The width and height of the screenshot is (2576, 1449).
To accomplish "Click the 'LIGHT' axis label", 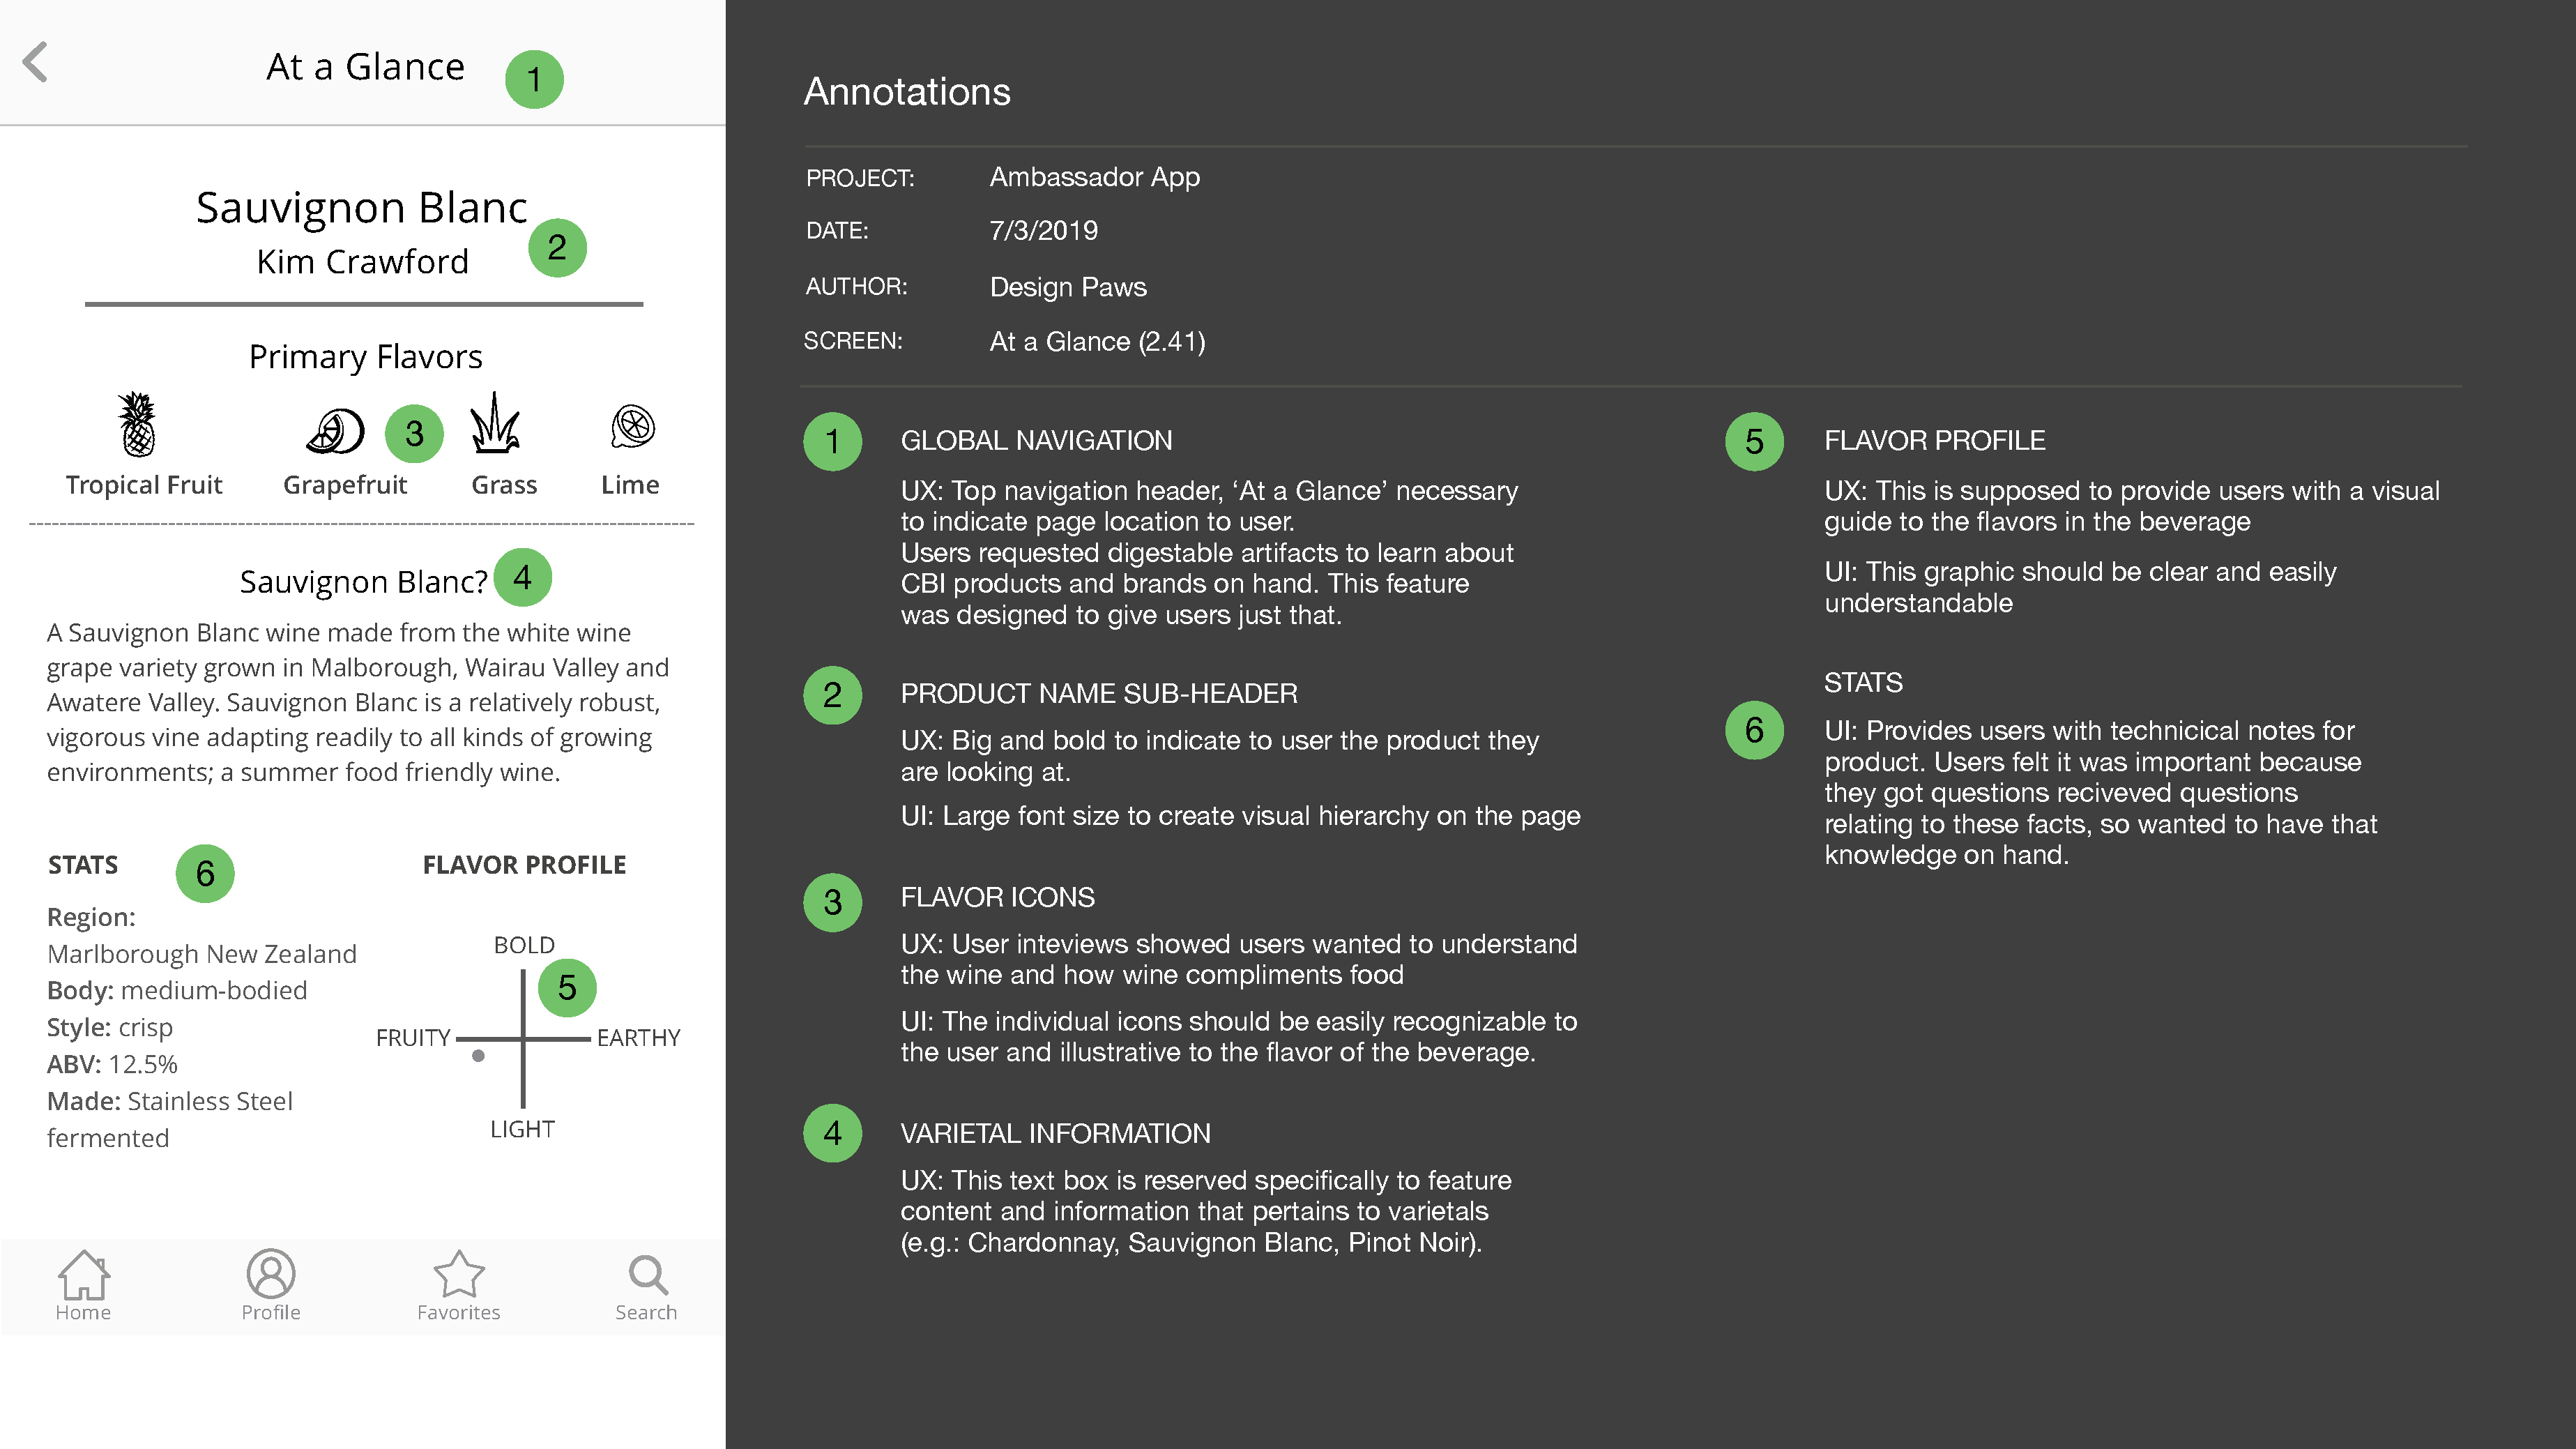I will (x=522, y=1129).
